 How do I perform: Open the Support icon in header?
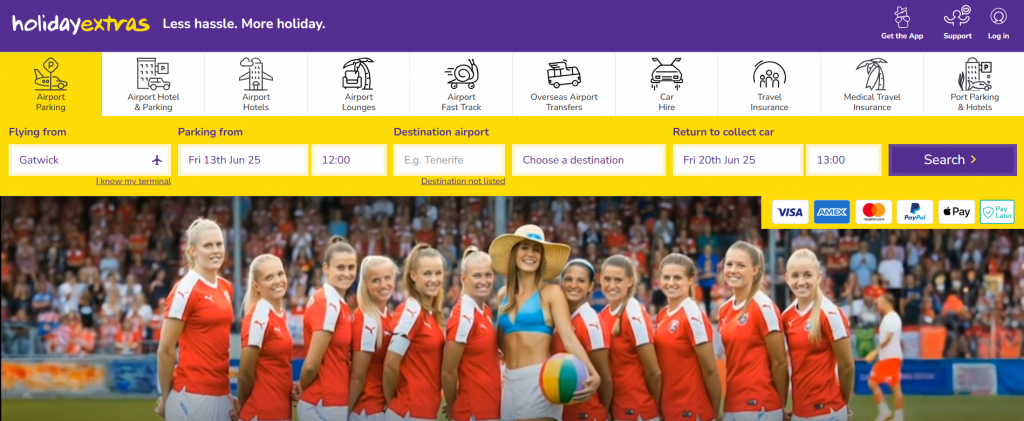point(957,17)
